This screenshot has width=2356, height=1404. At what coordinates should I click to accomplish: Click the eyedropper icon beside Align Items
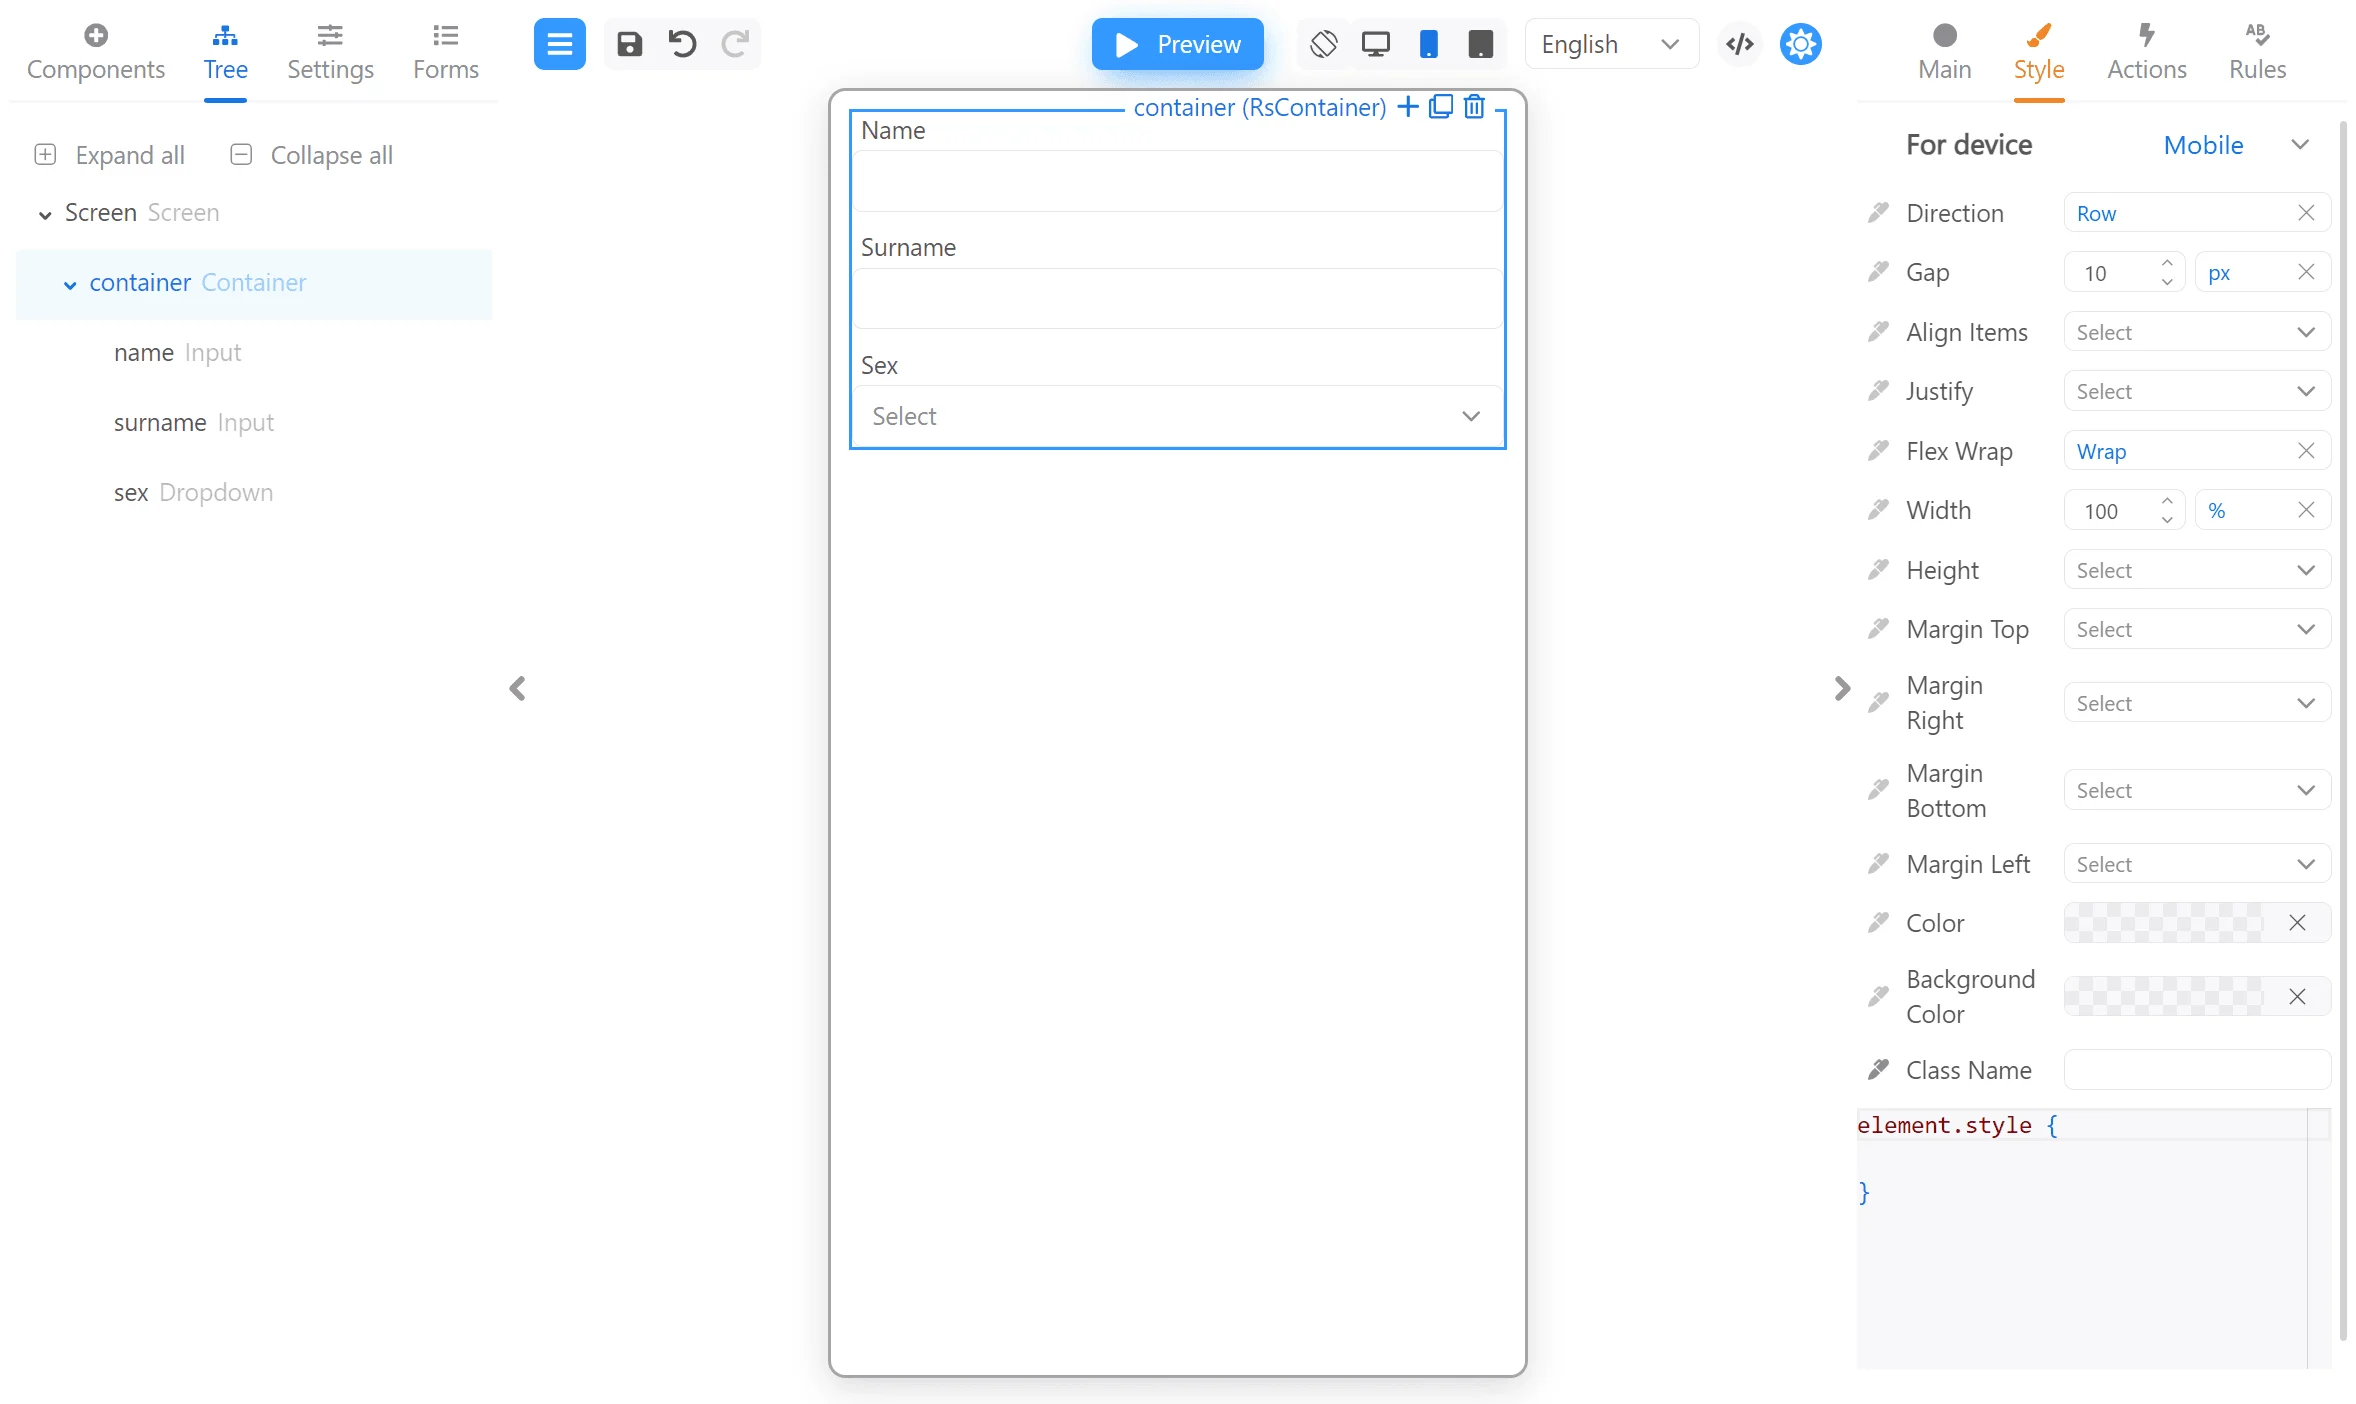click(1878, 332)
